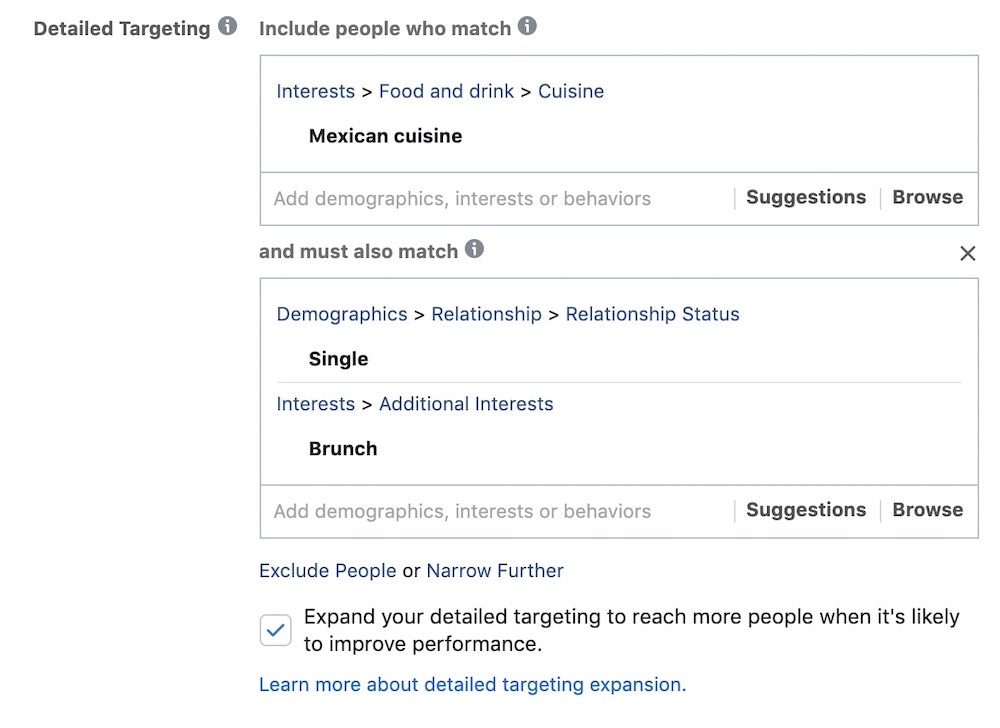Select the Single relationship status entry

(338, 359)
